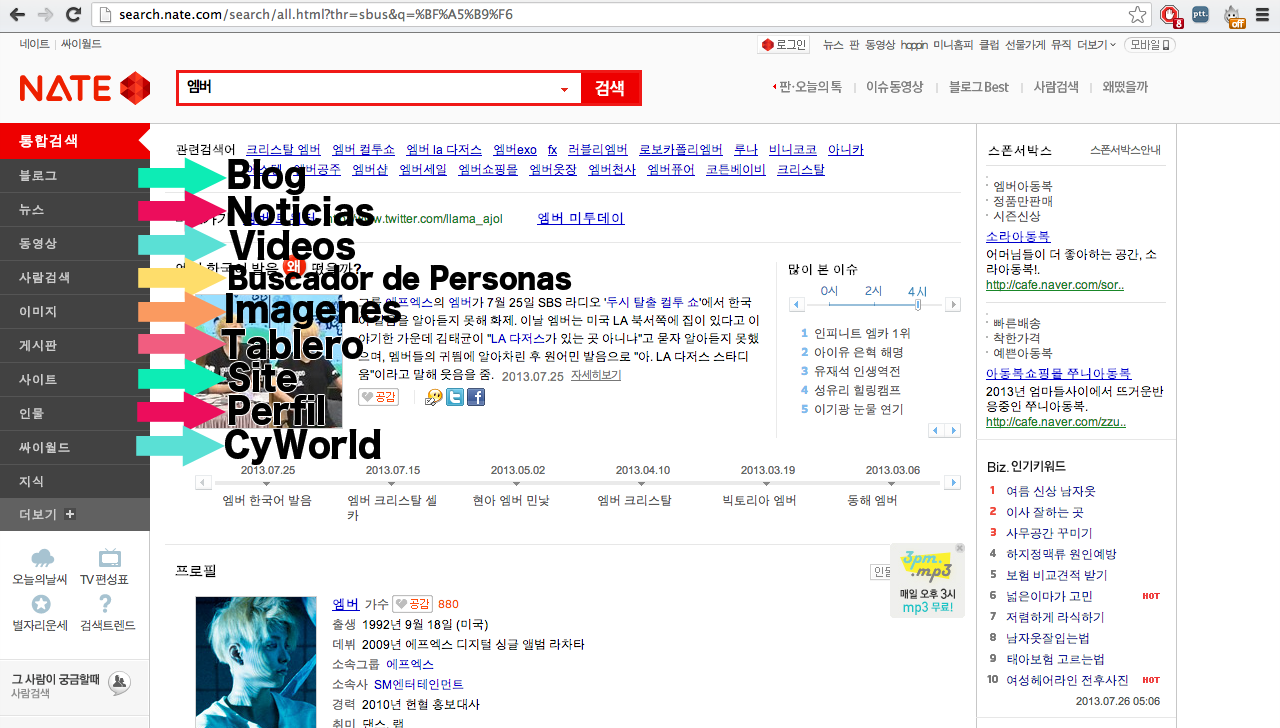Image resolution: width=1280 pixels, height=728 pixels.
Task: Select the 뉴스 item in the sidebar
Action: coord(75,210)
